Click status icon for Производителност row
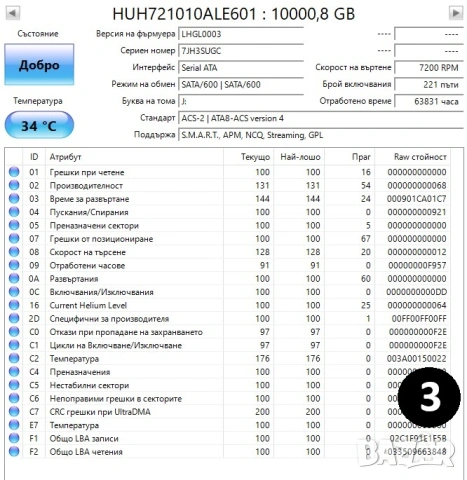467x480 pixels. click(x=14, y=185)
